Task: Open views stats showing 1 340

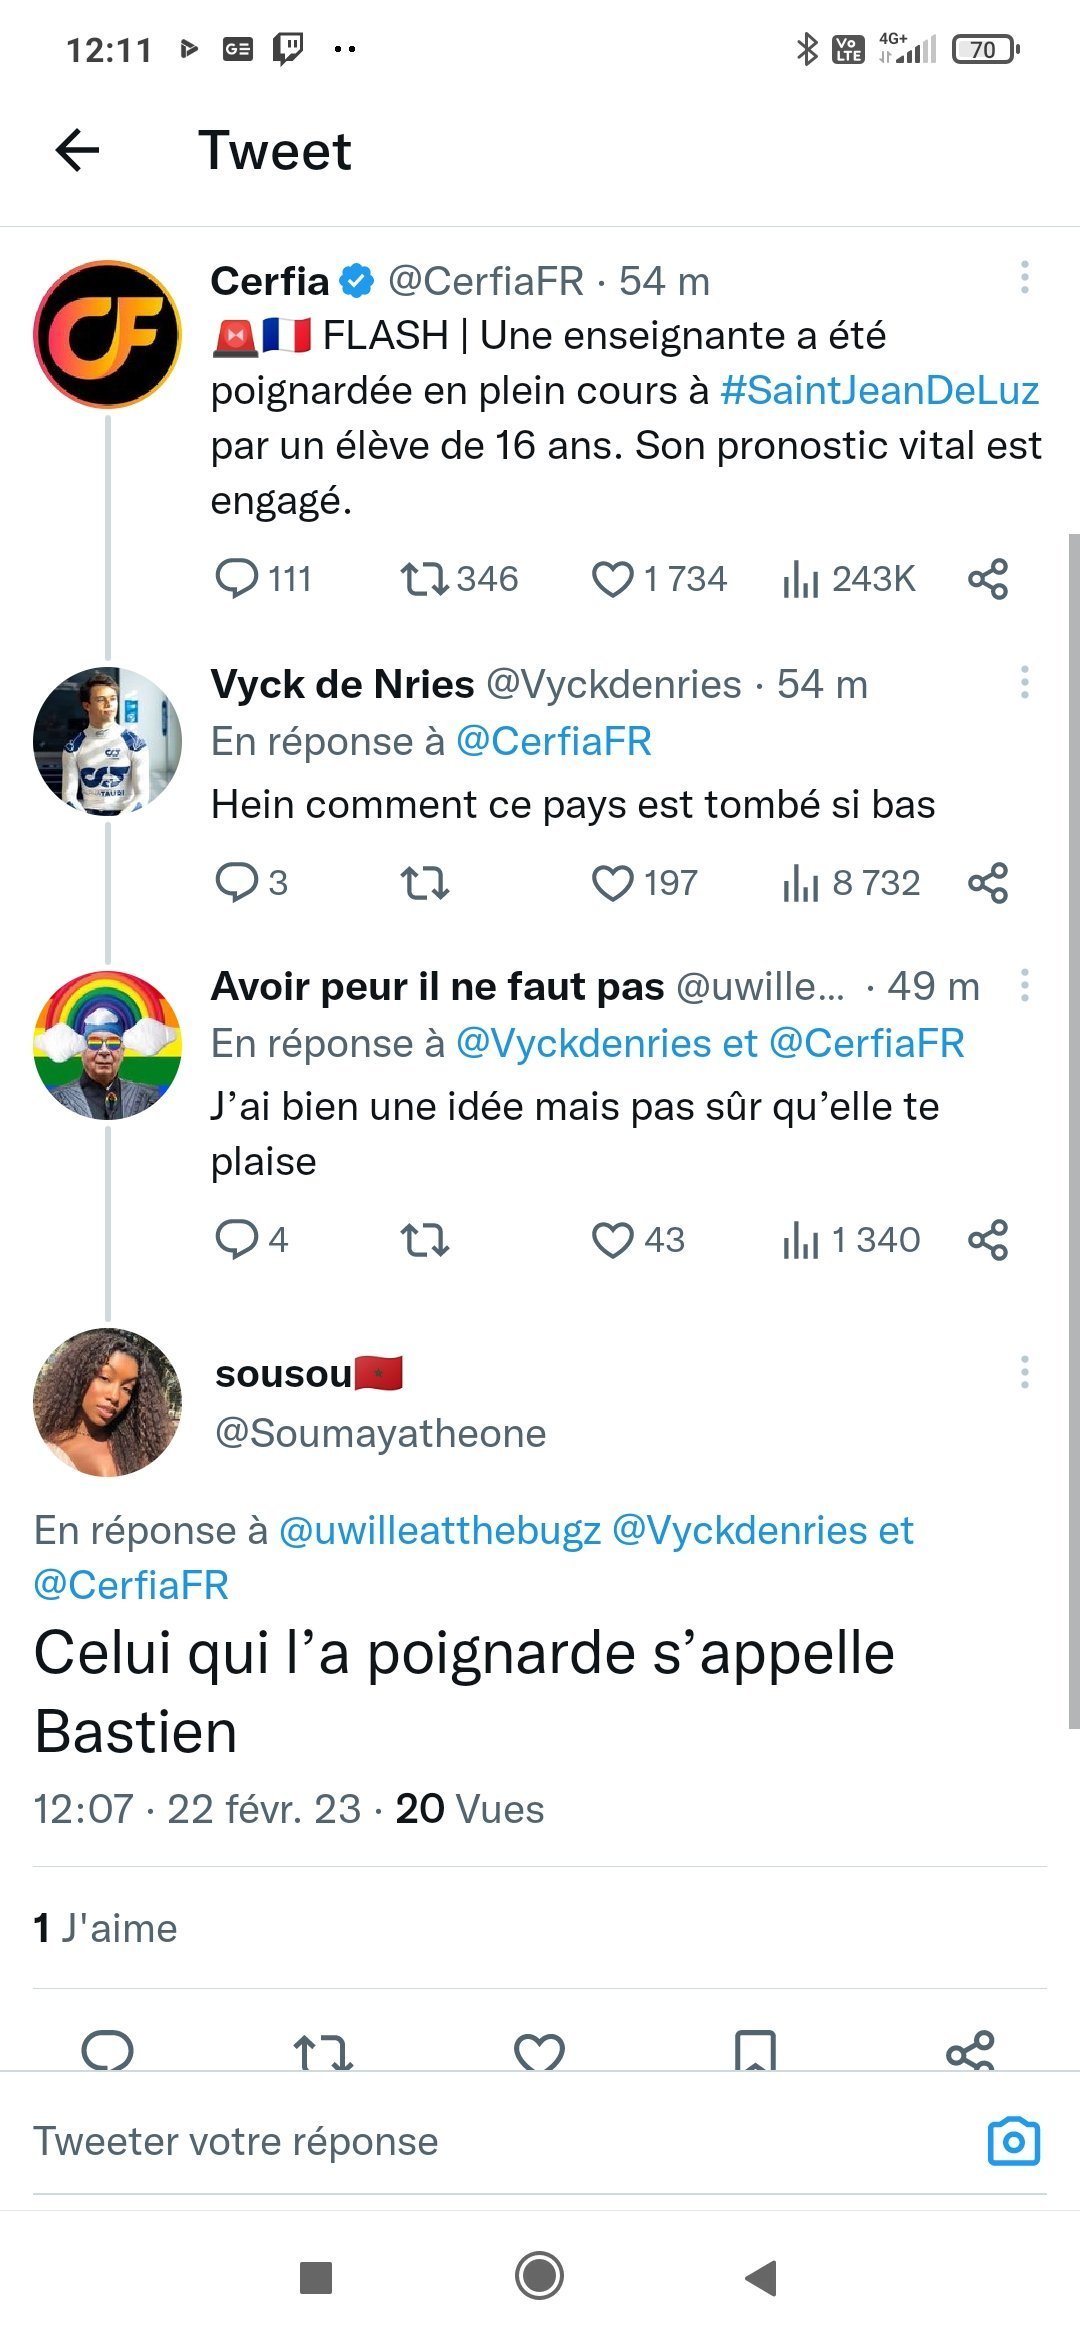Action: 851,1240
